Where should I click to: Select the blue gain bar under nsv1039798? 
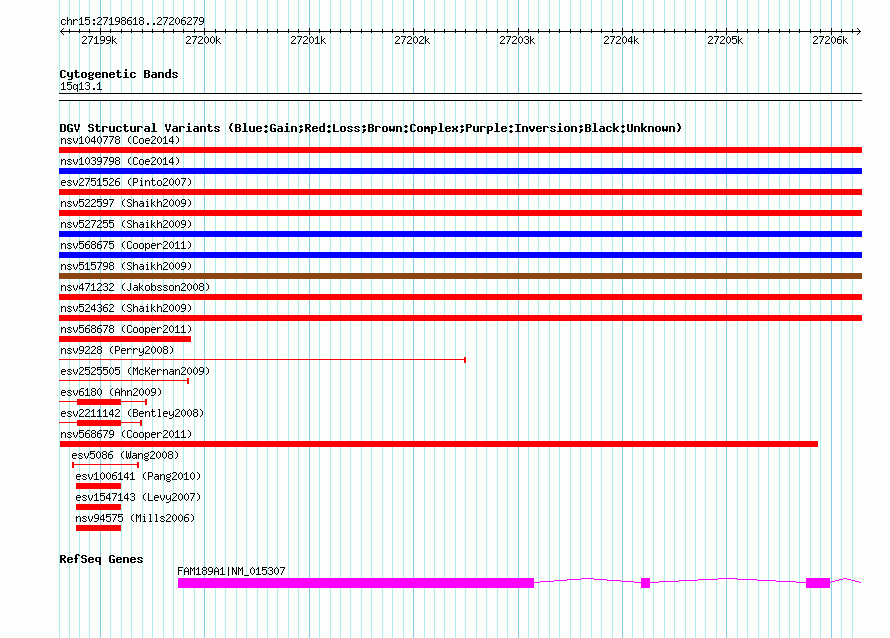tap(460, 171)
